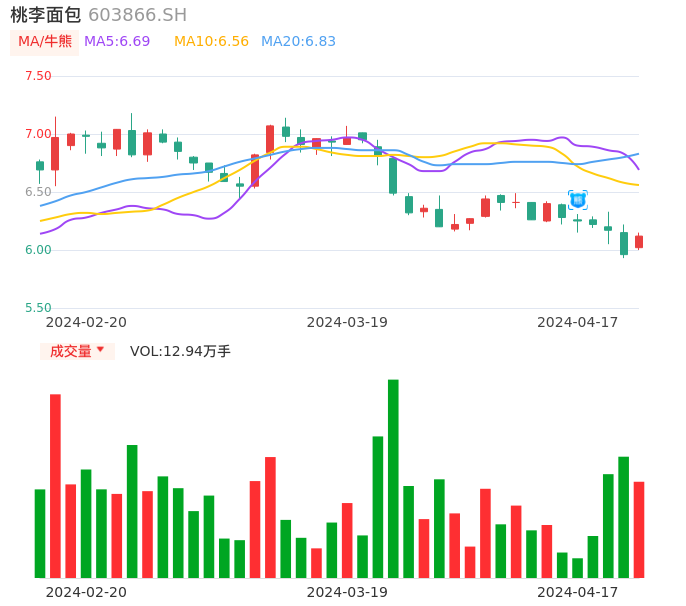Image resolution: width=686 pixels, height=606 pixels.
Task: Click the first green candlestick on the left
Action: (x=40, y=166)
